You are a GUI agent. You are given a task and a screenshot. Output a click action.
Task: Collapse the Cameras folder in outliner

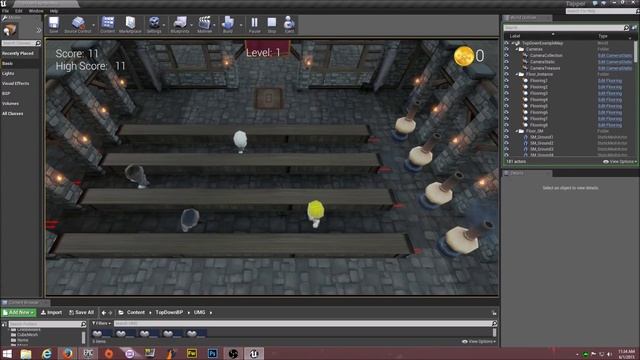(517, 49)
